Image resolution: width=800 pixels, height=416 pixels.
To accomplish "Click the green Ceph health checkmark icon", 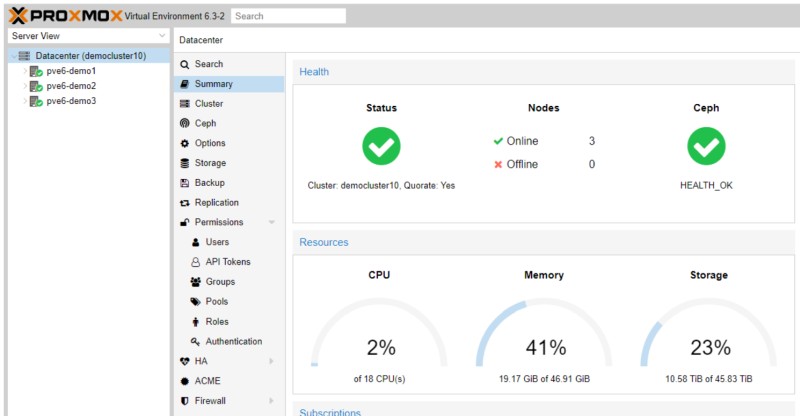I will [706, 146].
